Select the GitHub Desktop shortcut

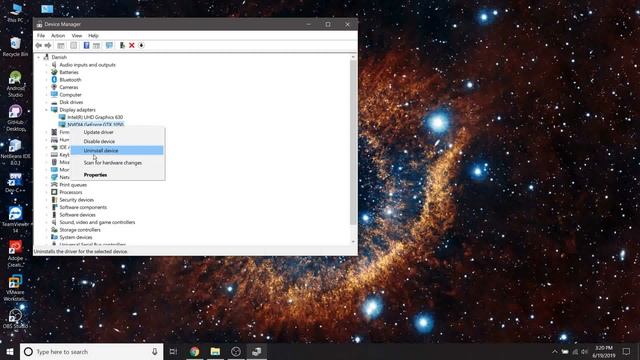click(16, 118)
